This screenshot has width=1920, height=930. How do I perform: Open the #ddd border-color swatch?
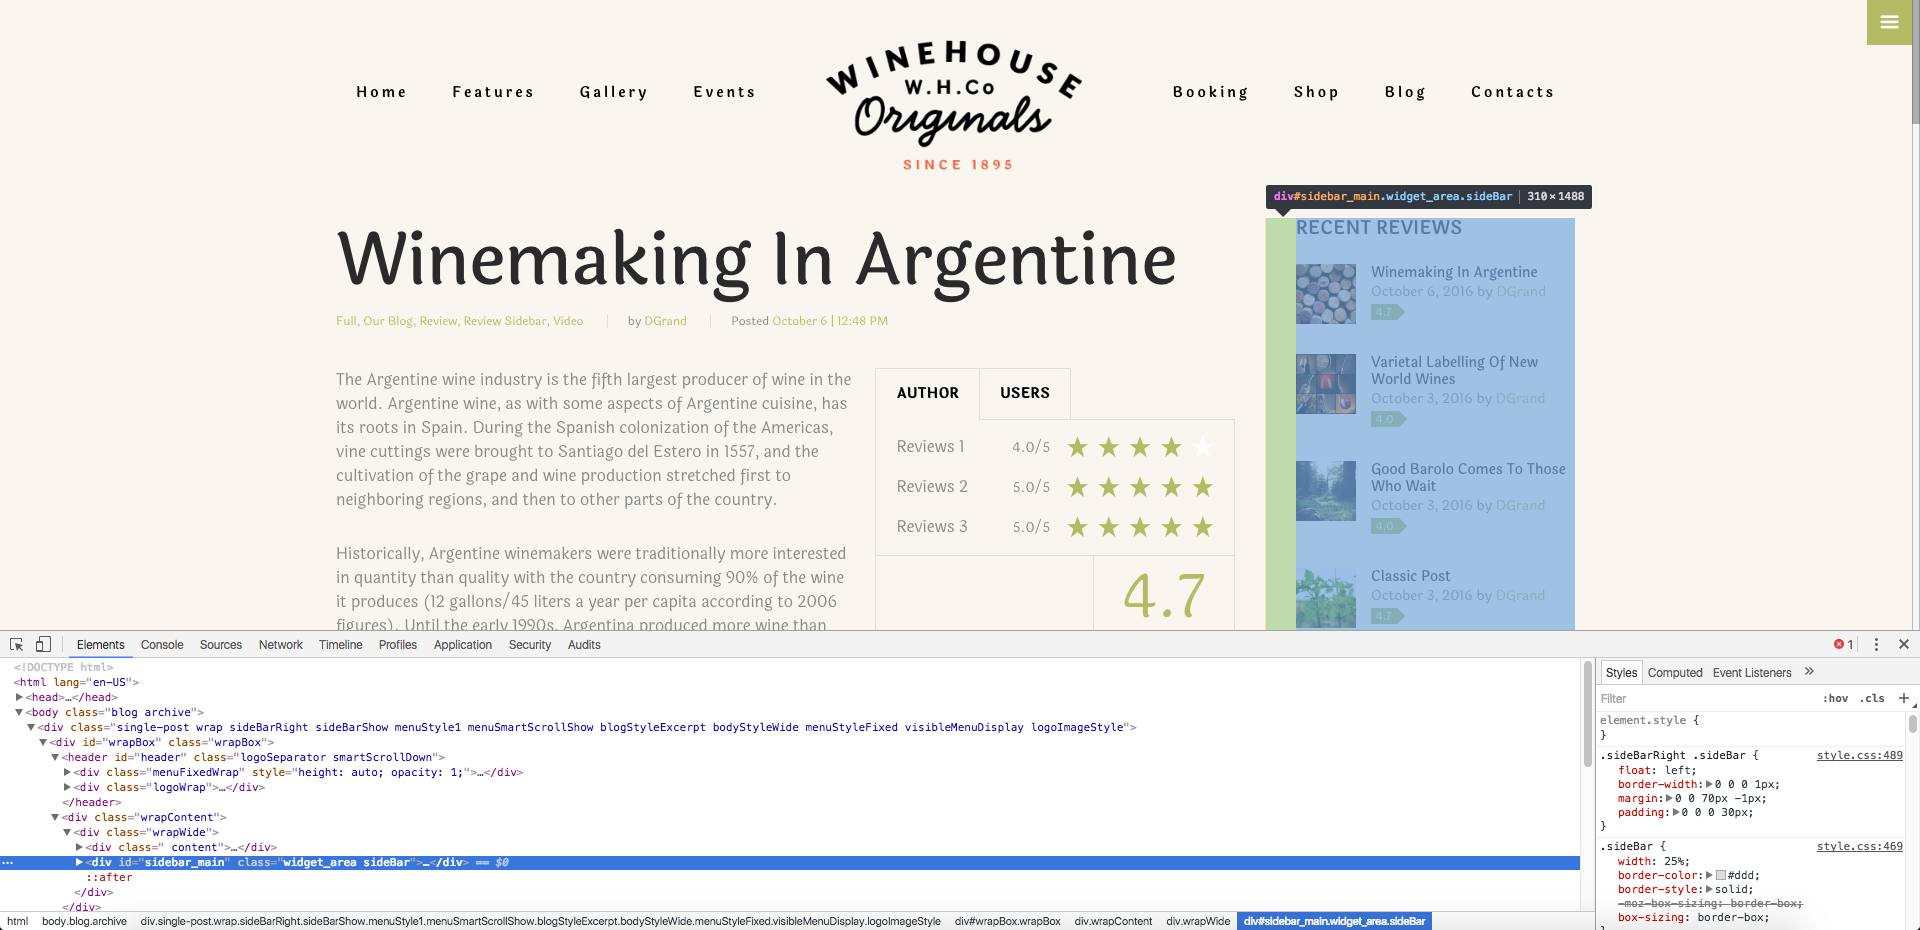pyautogui.click(x=1720, y=875)
